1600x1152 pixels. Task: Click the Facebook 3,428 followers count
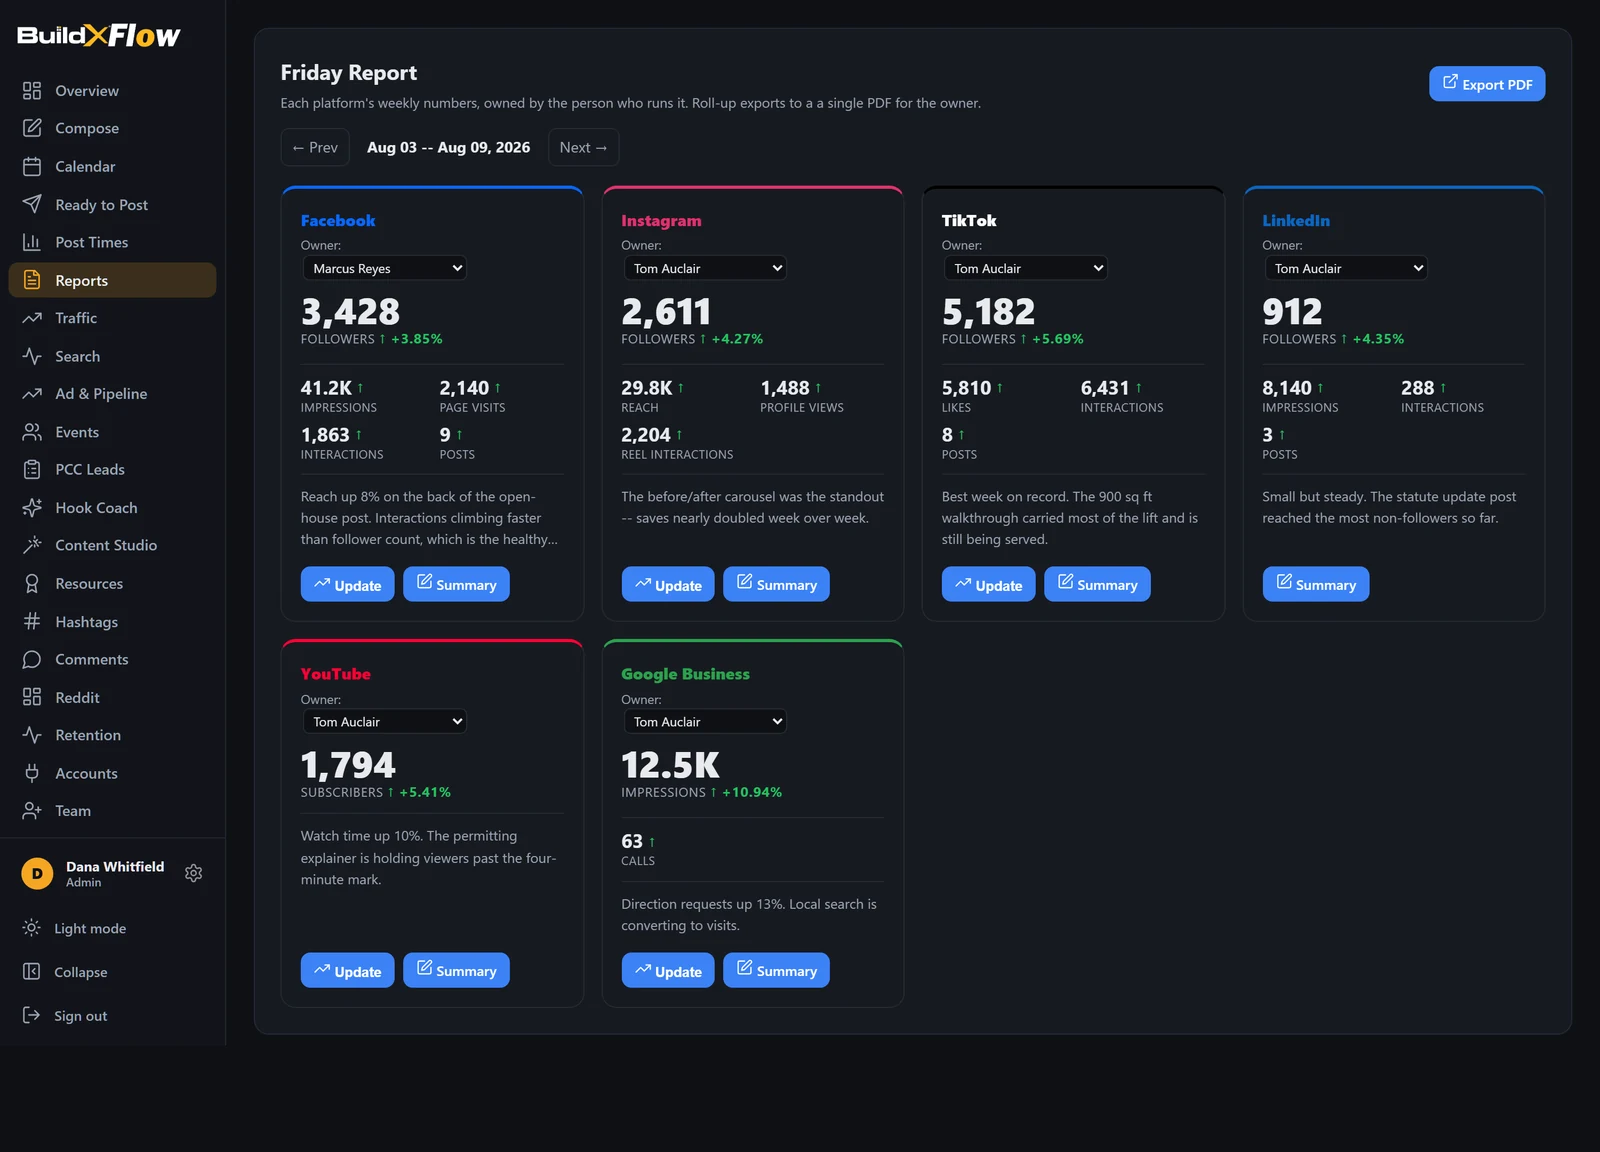pos(350,312)
